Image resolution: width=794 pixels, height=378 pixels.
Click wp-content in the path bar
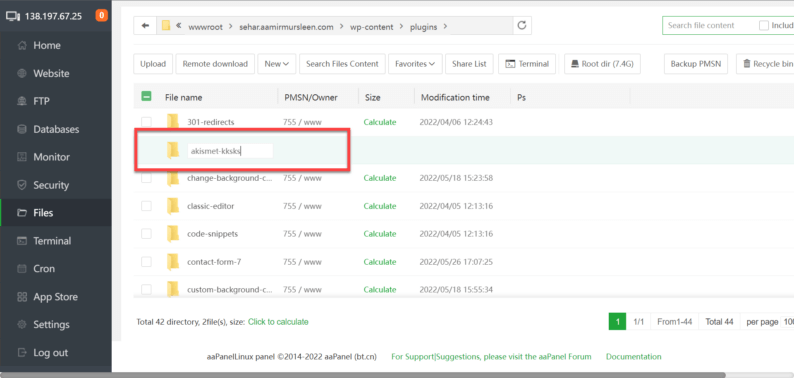click(x=371, y=27)
